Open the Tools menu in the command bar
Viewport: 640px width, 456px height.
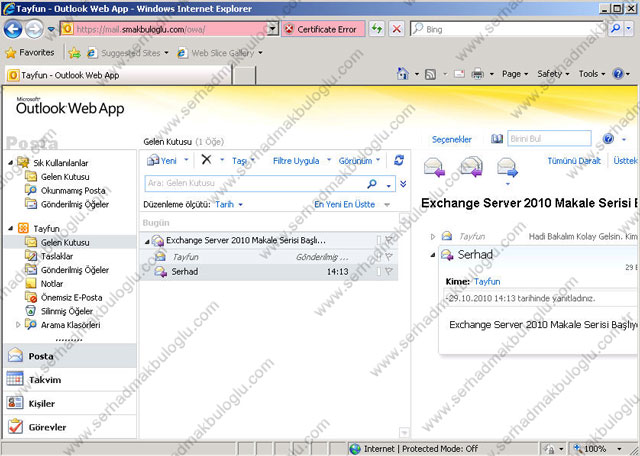click(x=591, y=74)
